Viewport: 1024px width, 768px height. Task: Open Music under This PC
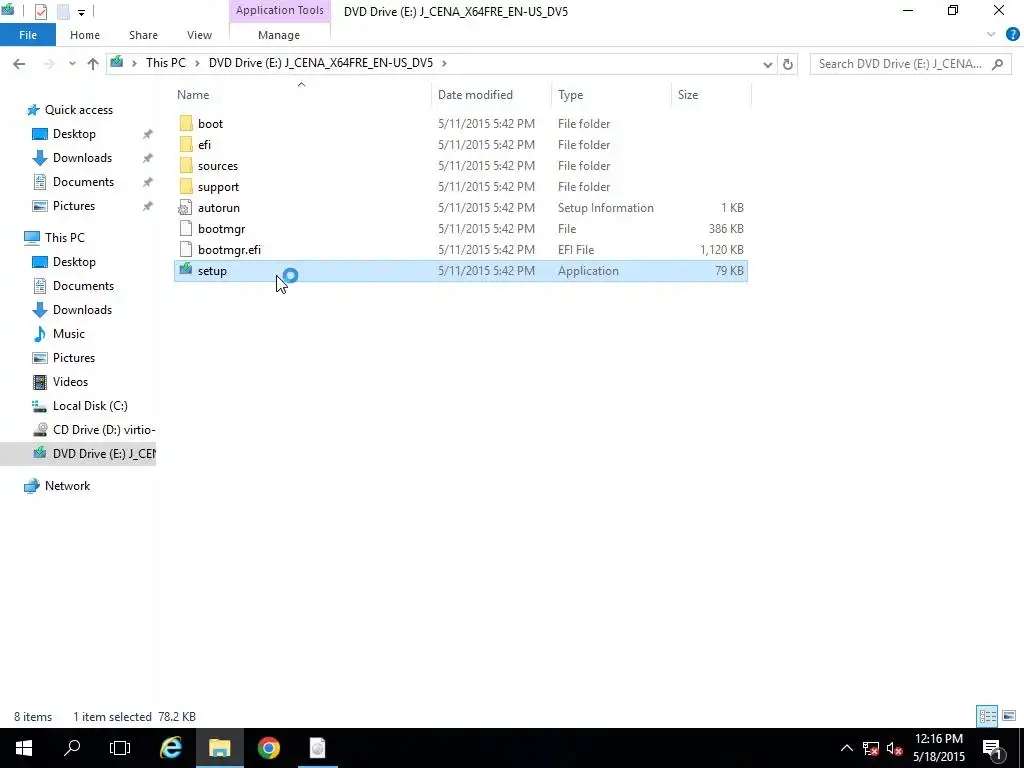pyautogui.click(x=69, y=334)
